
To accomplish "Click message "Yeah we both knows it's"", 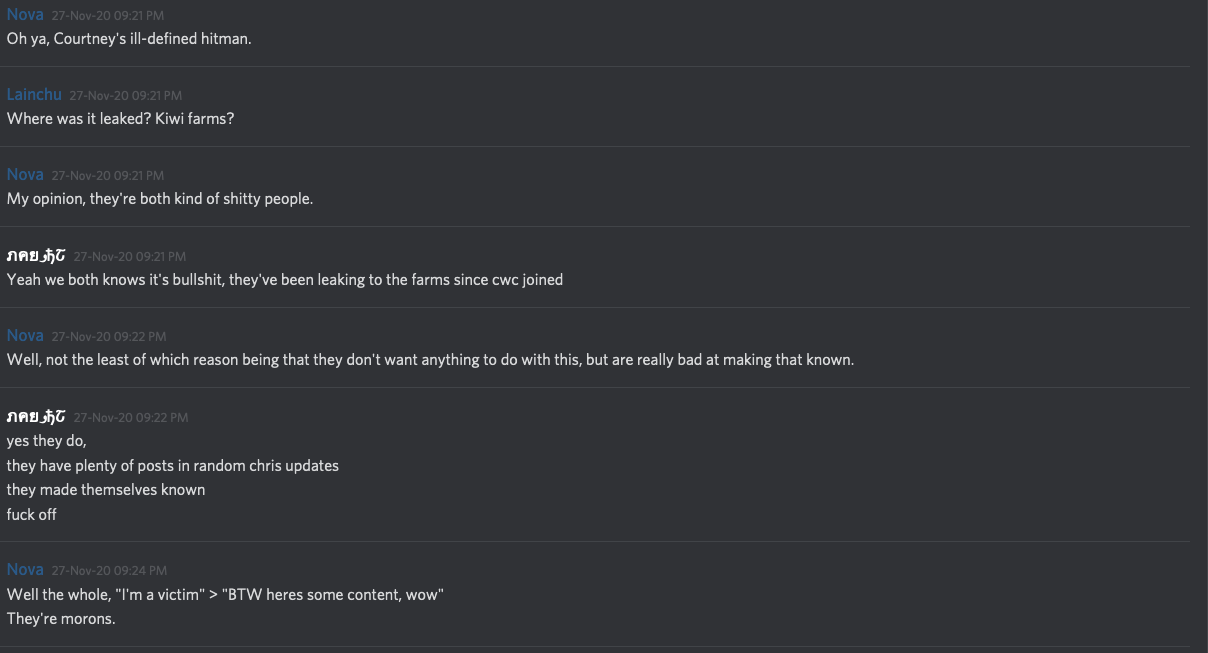I will (x=285, y=279).
